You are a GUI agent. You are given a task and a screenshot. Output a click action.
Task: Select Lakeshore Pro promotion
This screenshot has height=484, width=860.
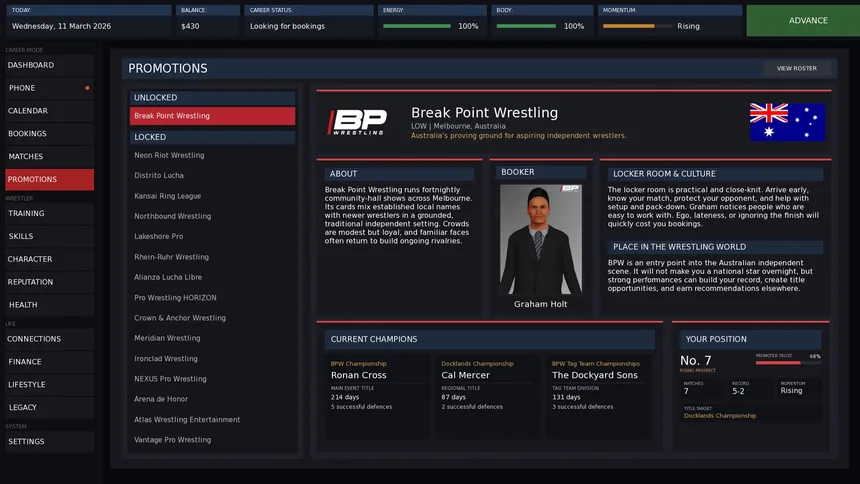click(x=212, y=237)
